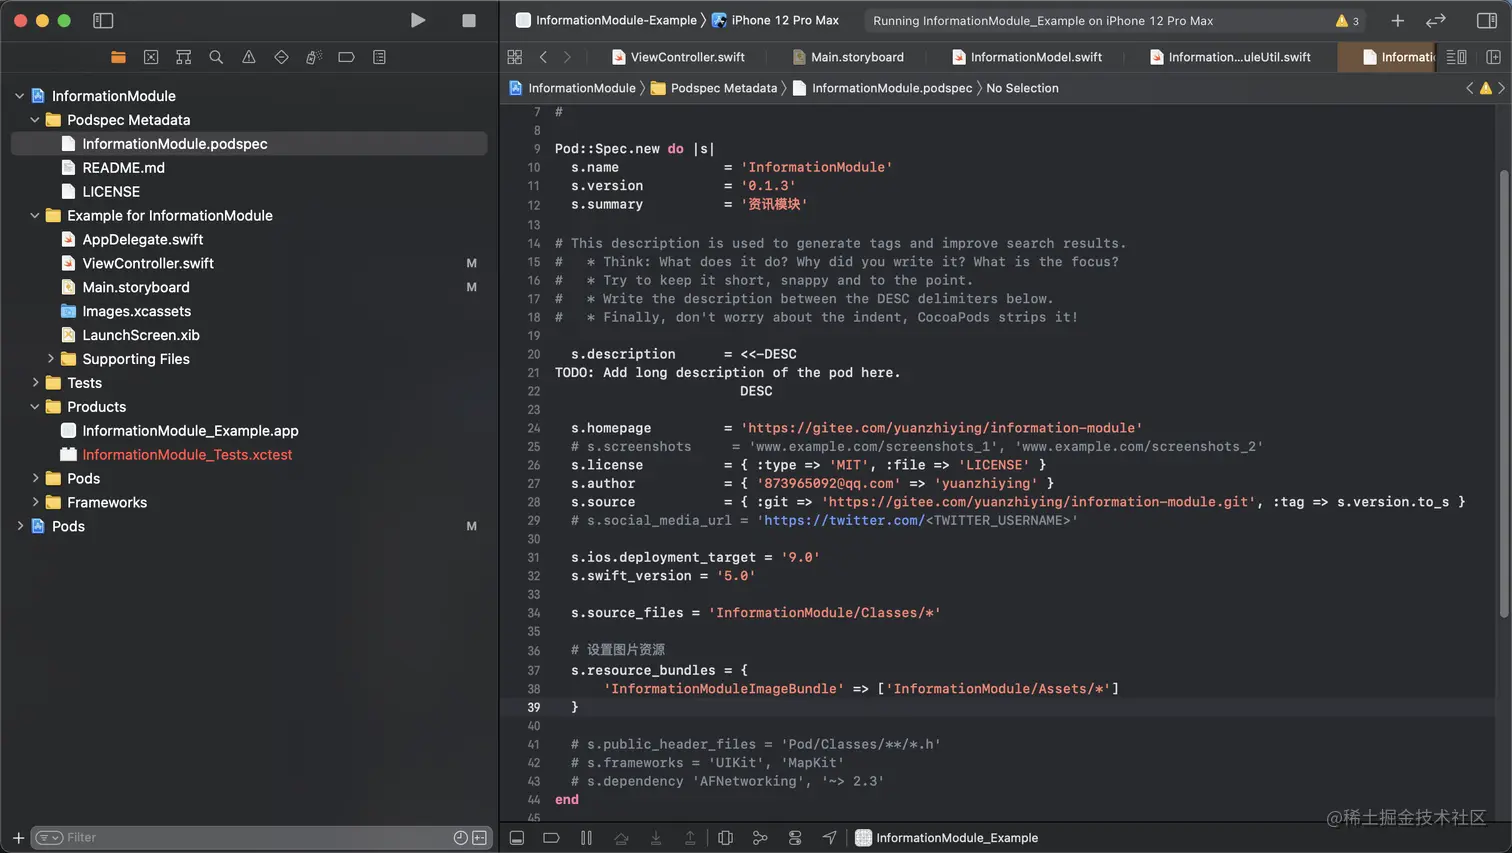Open the Report navigator
The height and width of the screenshot is (853, 1512).
click(379, 57)
